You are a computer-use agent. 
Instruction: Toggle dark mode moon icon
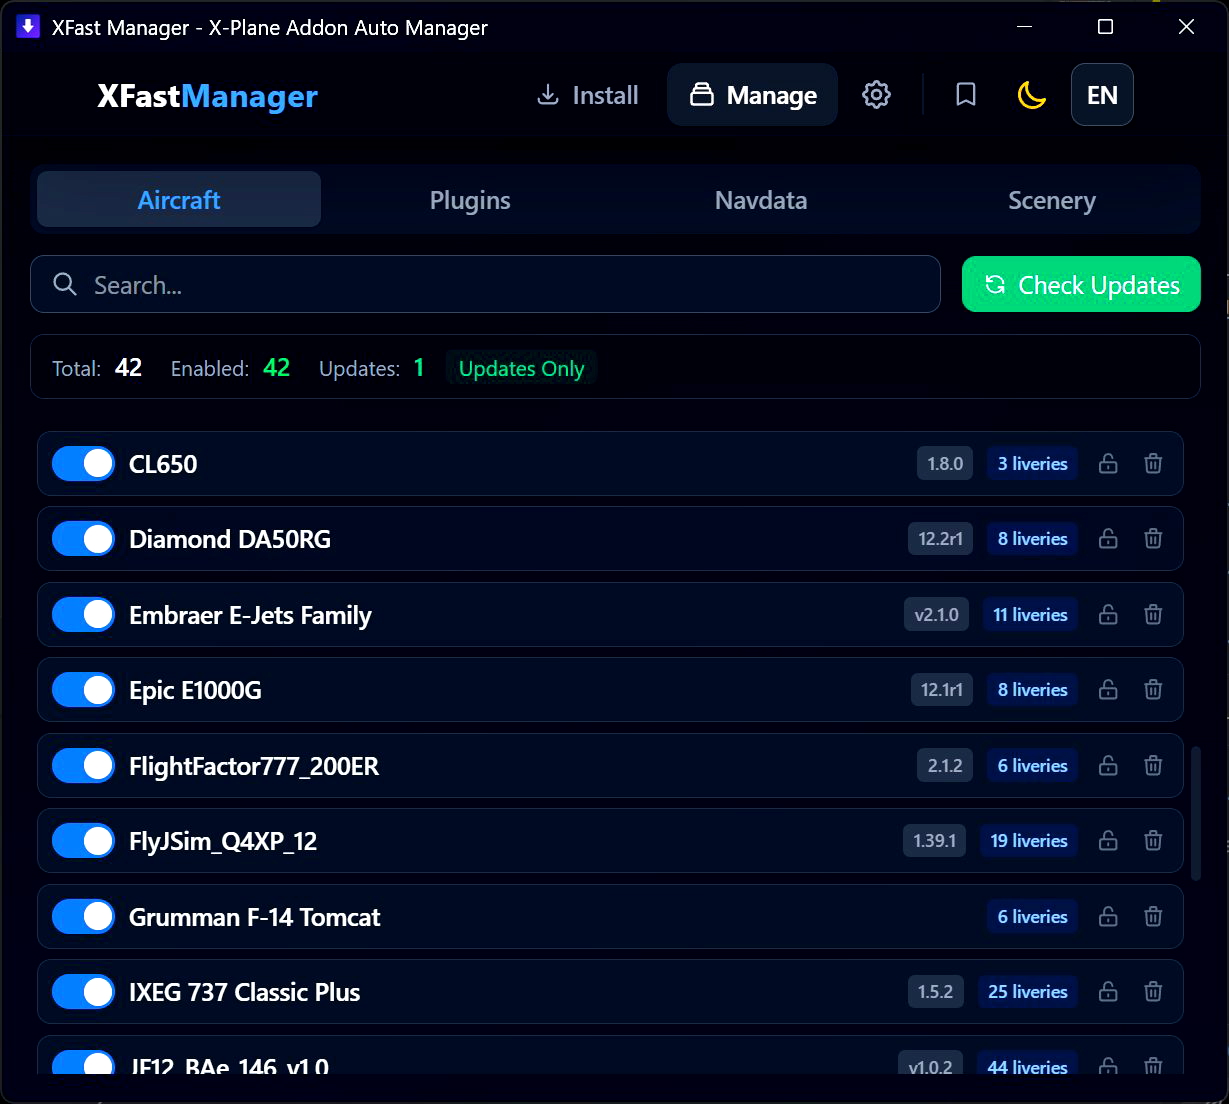(1031, 95)
